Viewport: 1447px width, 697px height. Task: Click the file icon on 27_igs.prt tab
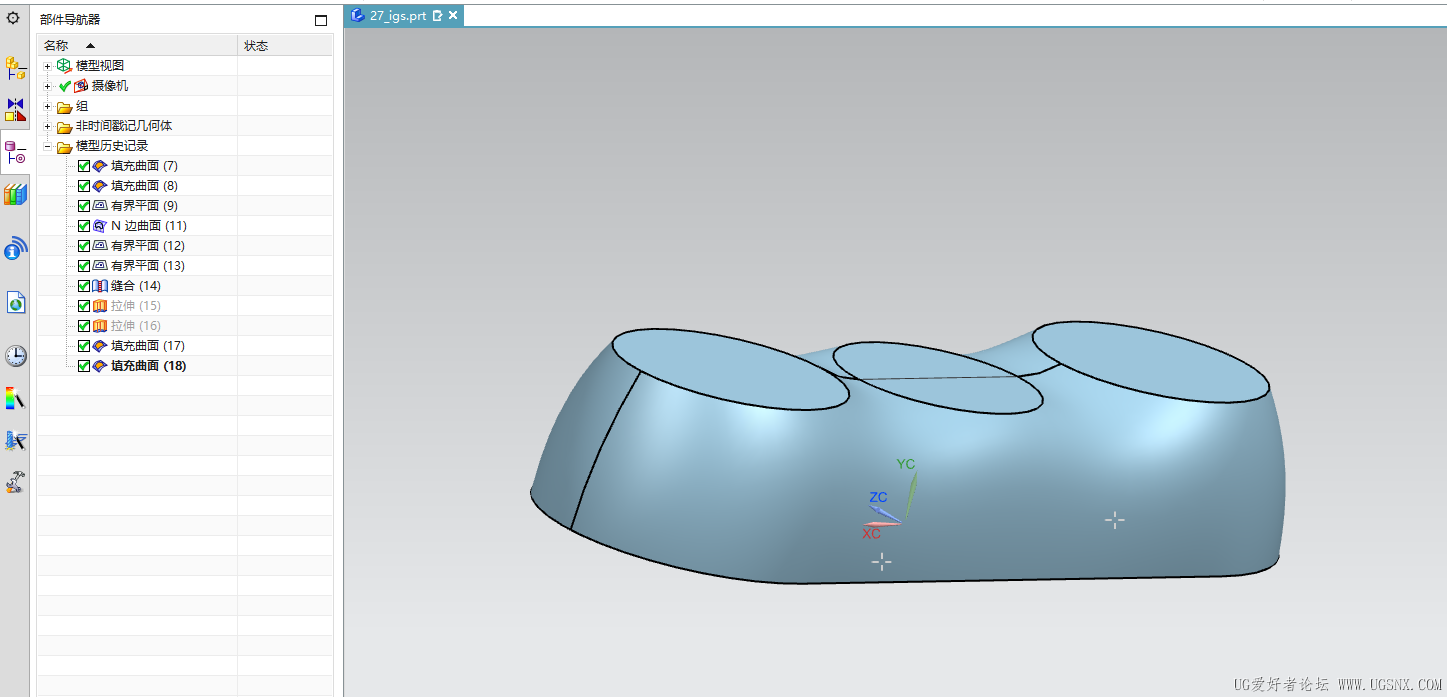pos(358,15)
